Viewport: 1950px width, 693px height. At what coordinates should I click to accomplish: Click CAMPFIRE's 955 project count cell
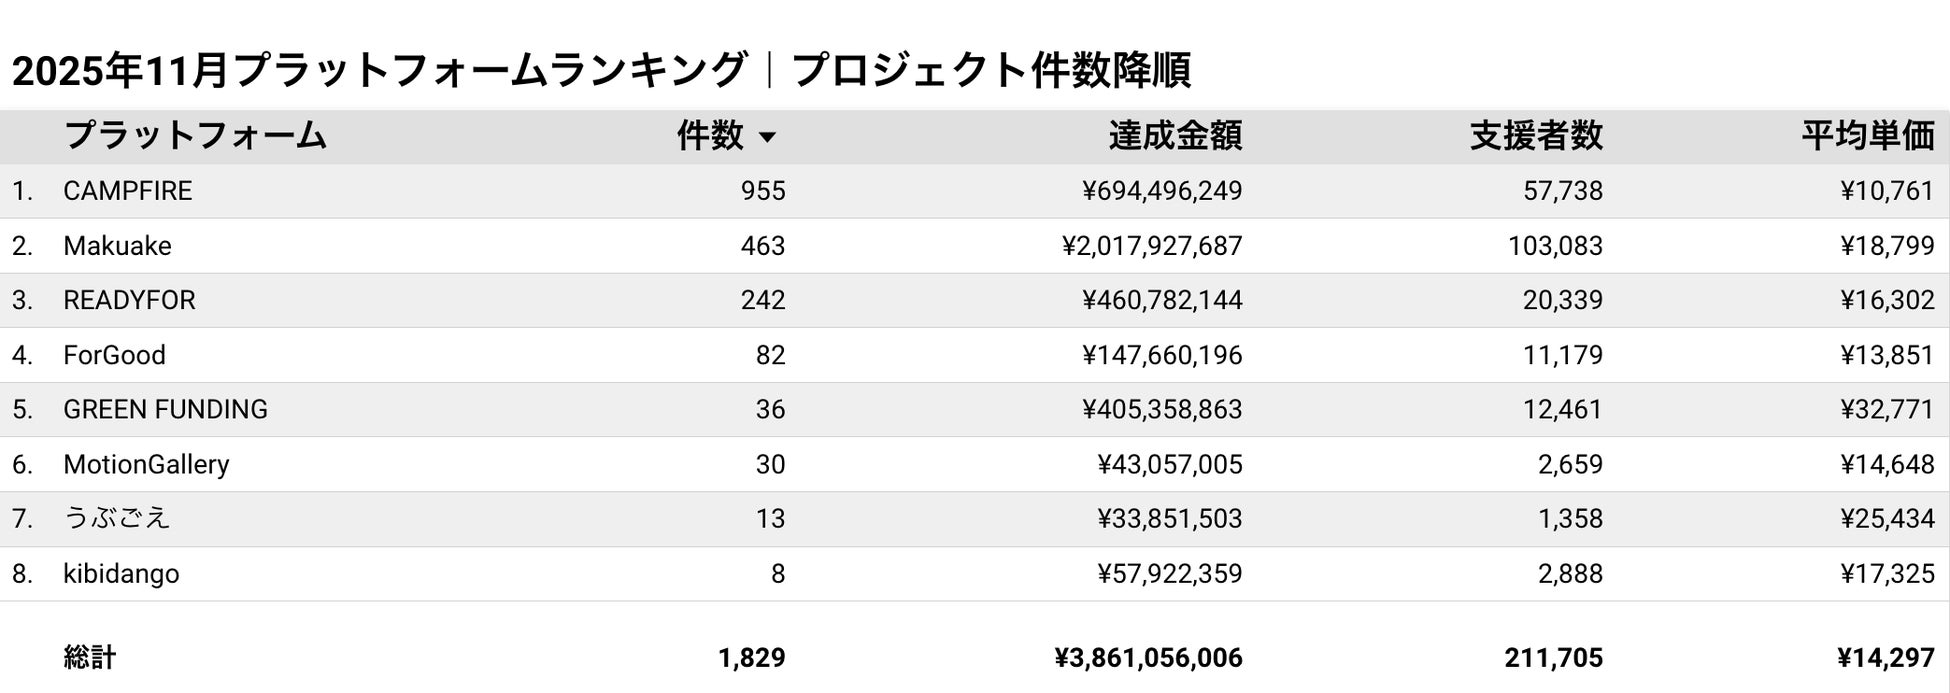tap(763, 191)
